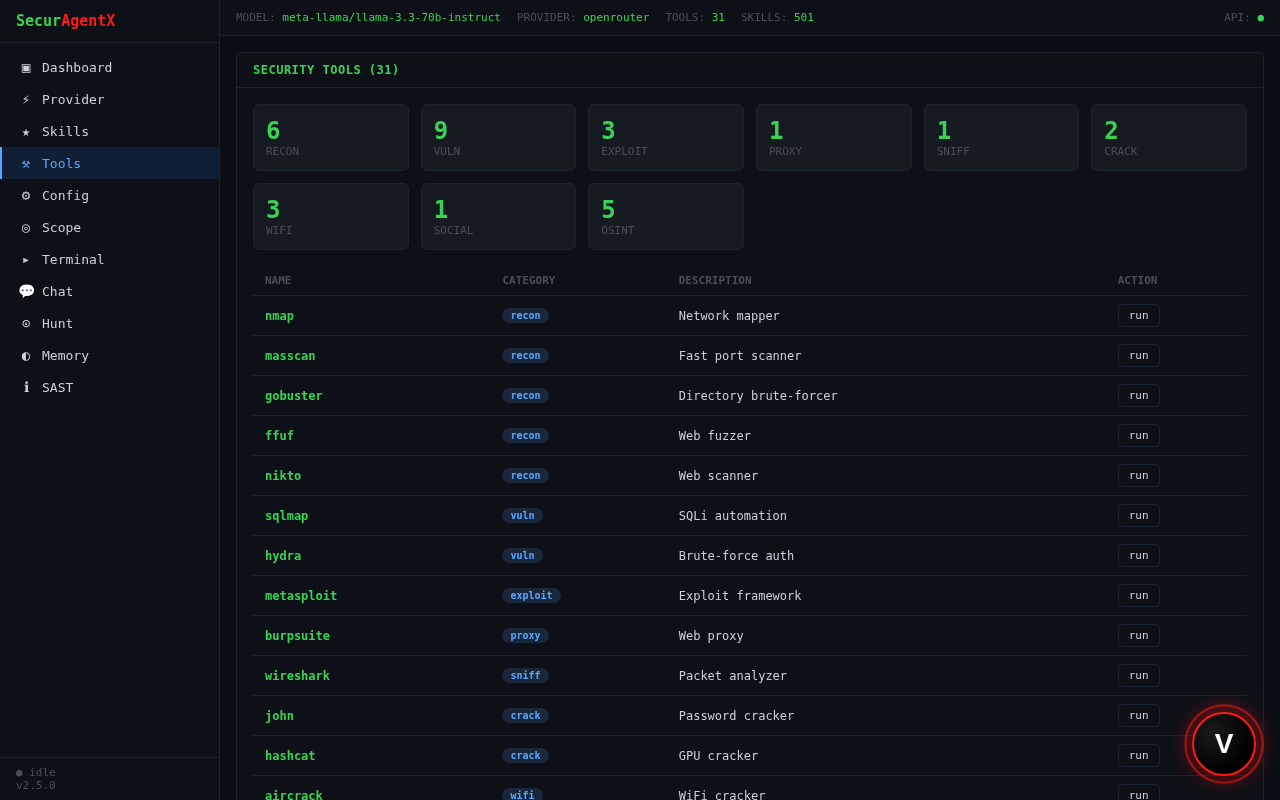
Task: Switch to the Hunt section
Action: point(110,323)
